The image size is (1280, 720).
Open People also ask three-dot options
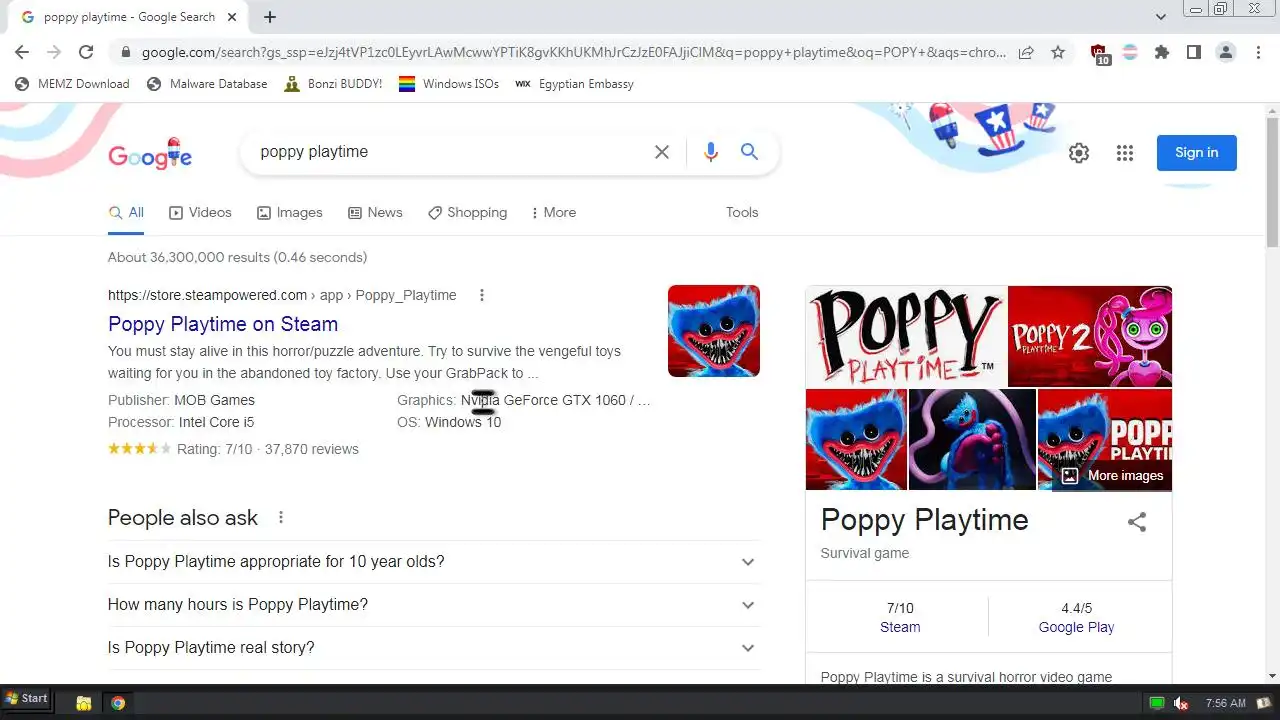281,517
